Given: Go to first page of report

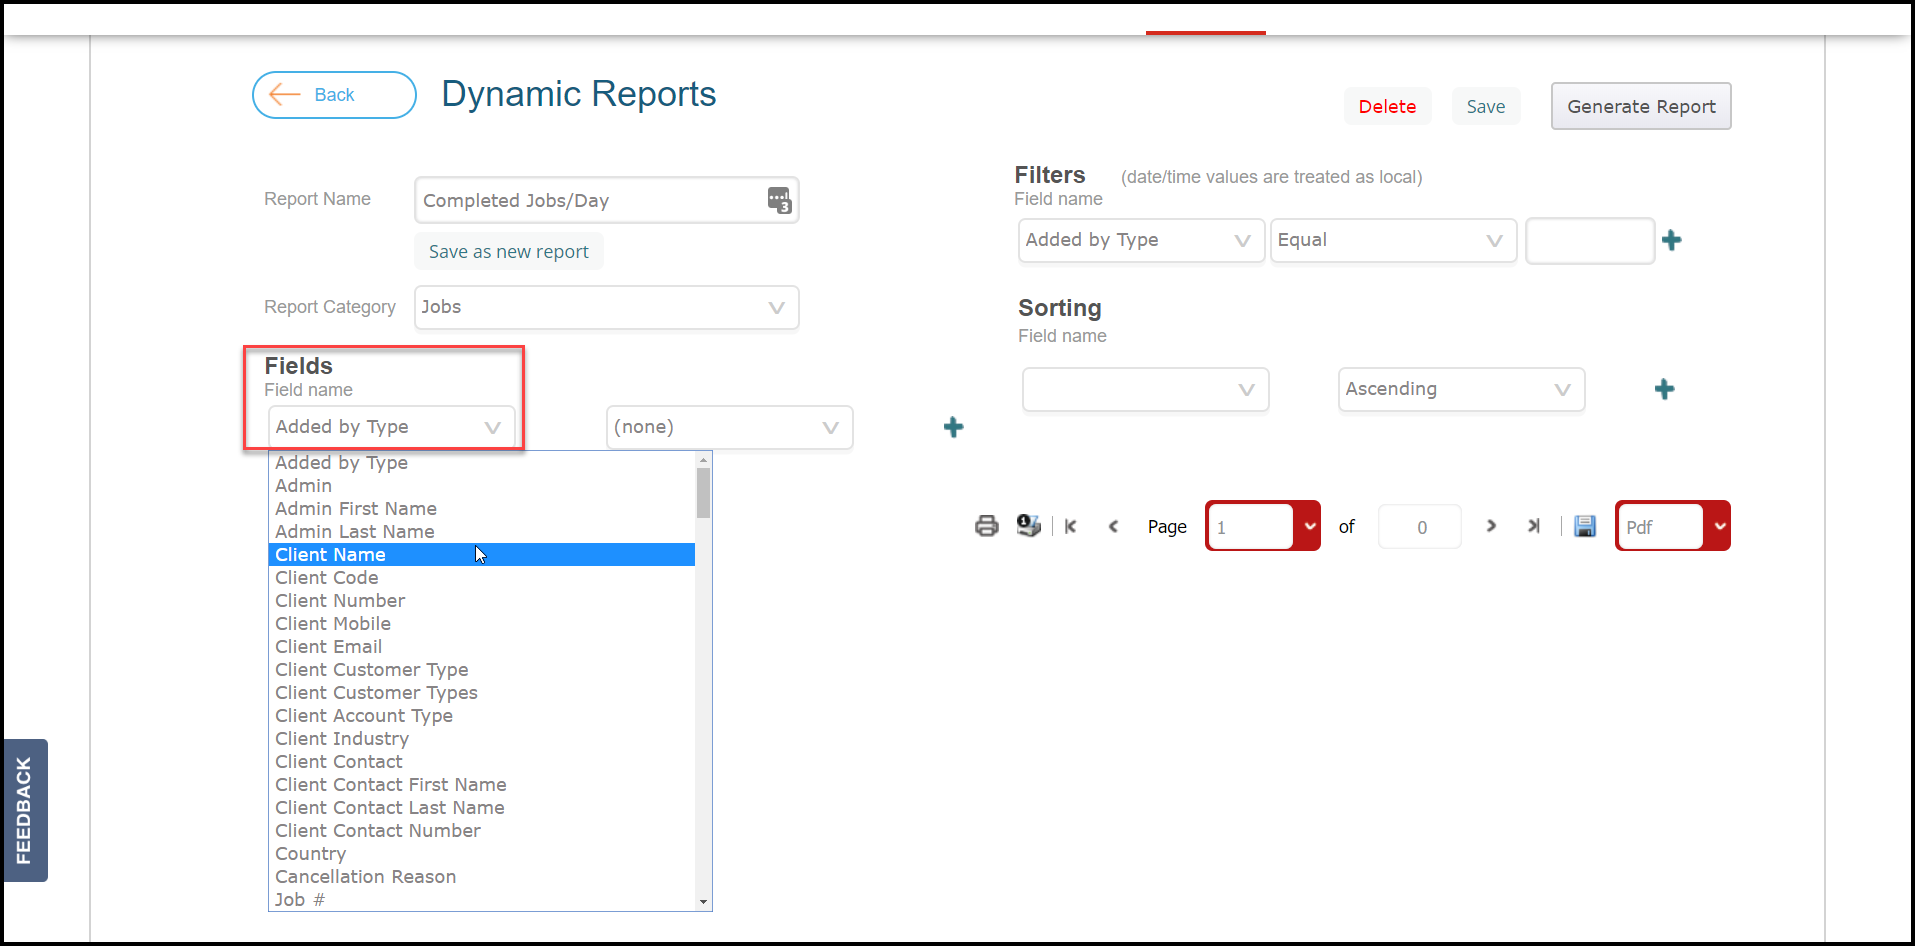Looking at the screenshot, I should pyautogui.click(x=1071, y=526).
